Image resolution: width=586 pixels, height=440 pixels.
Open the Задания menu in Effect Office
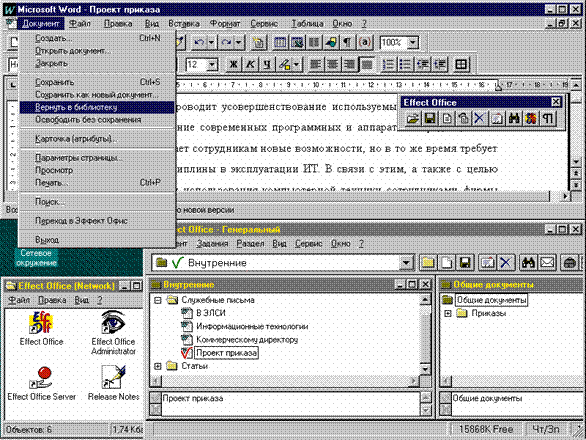[212, 243]
